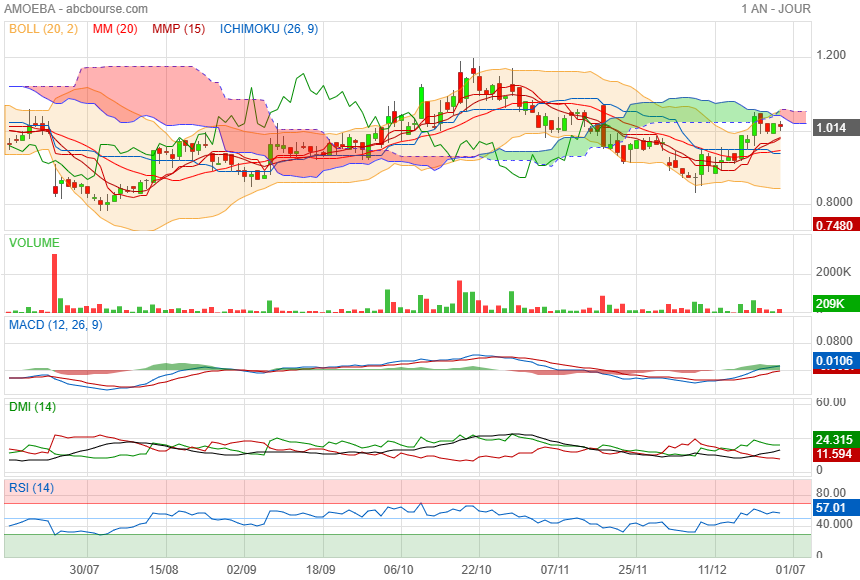Select the MM (20) moving average legend

pyautogui.click(x=115, y=29)
